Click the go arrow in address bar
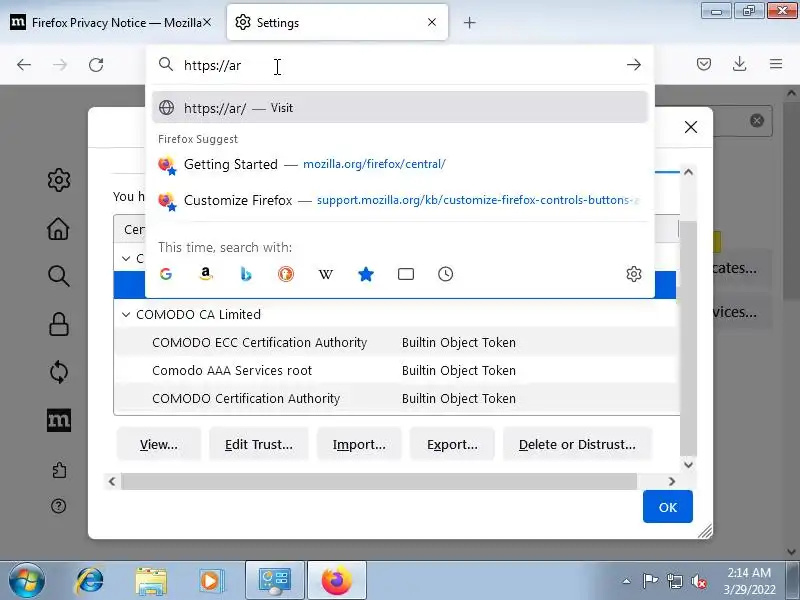Viewport: 800px width, 600px height. point(634,65)
